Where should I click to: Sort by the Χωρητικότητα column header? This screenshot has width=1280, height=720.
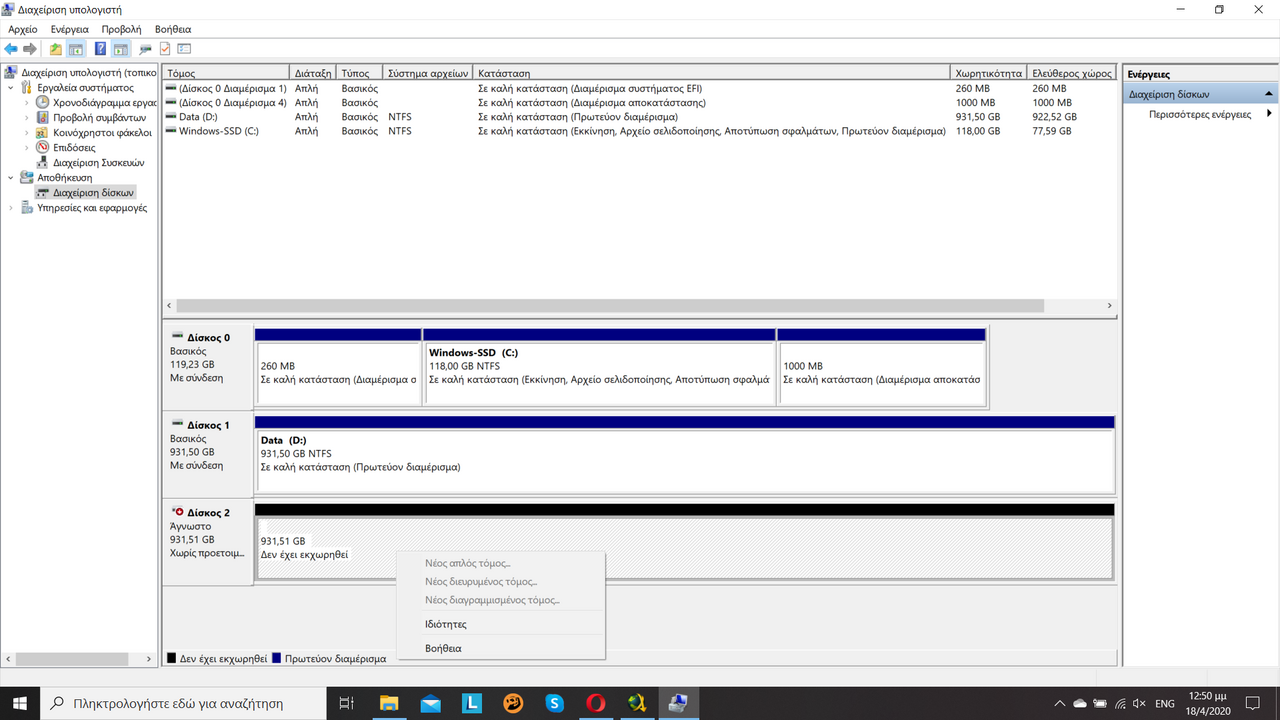coord(988,73)
